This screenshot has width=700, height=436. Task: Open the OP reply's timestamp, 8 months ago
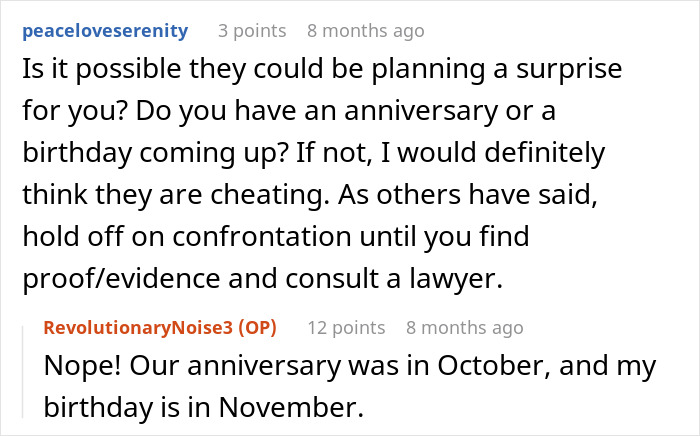[465, 328]
